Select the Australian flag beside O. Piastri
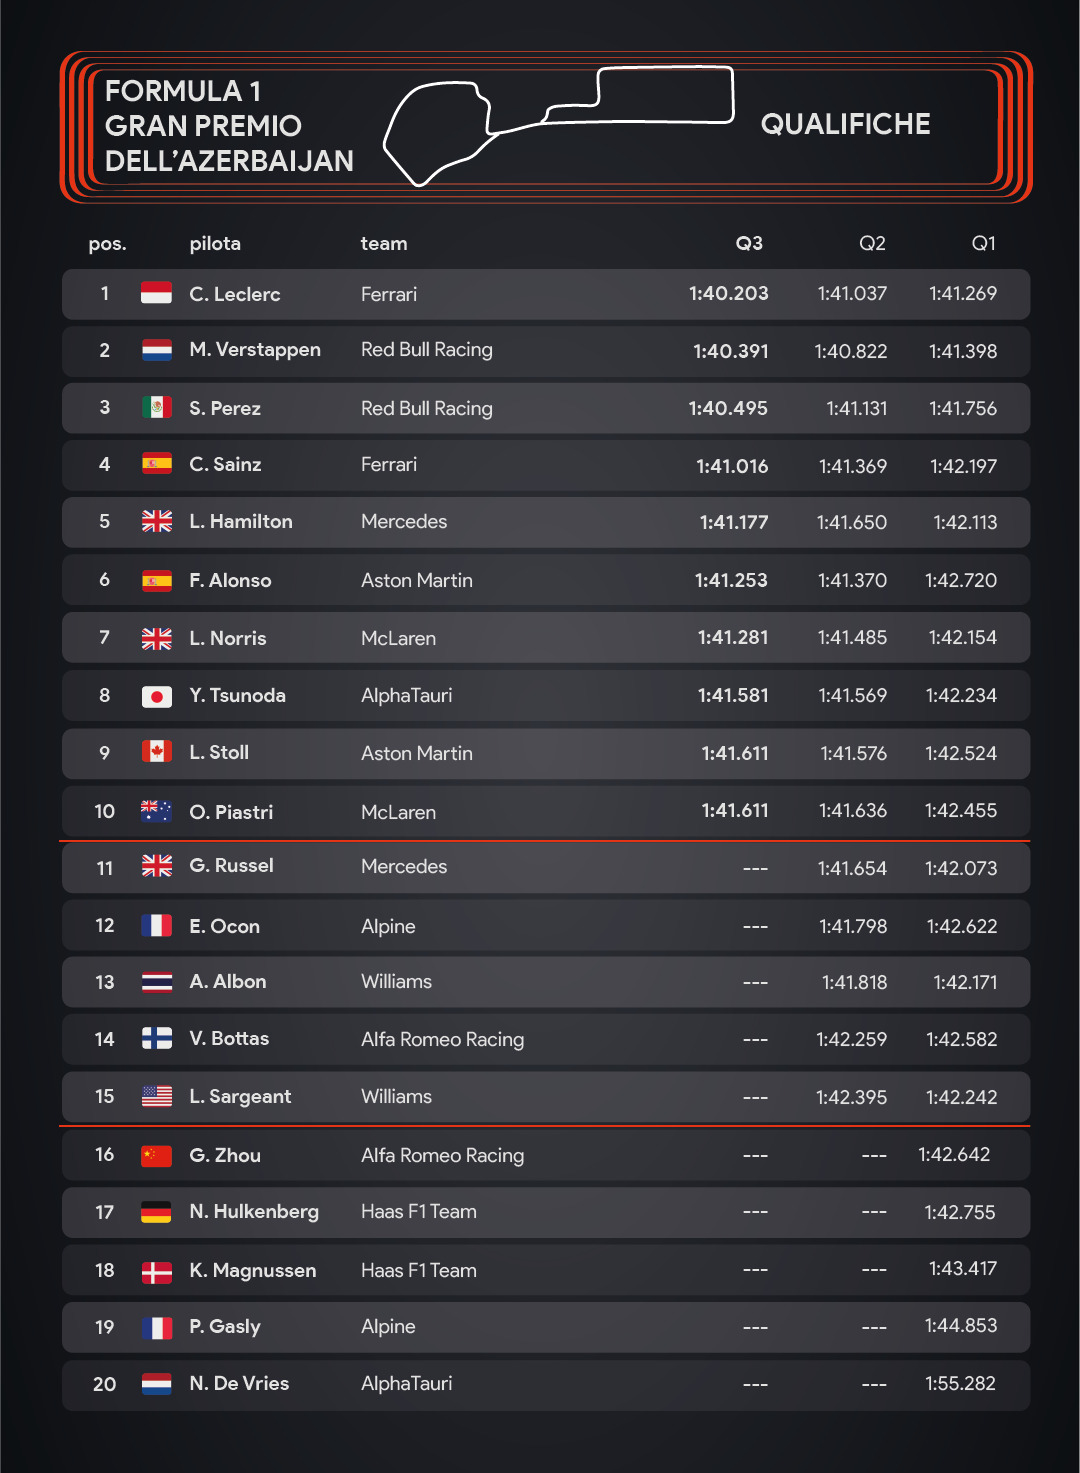1080x1473 pixels. 156,811
